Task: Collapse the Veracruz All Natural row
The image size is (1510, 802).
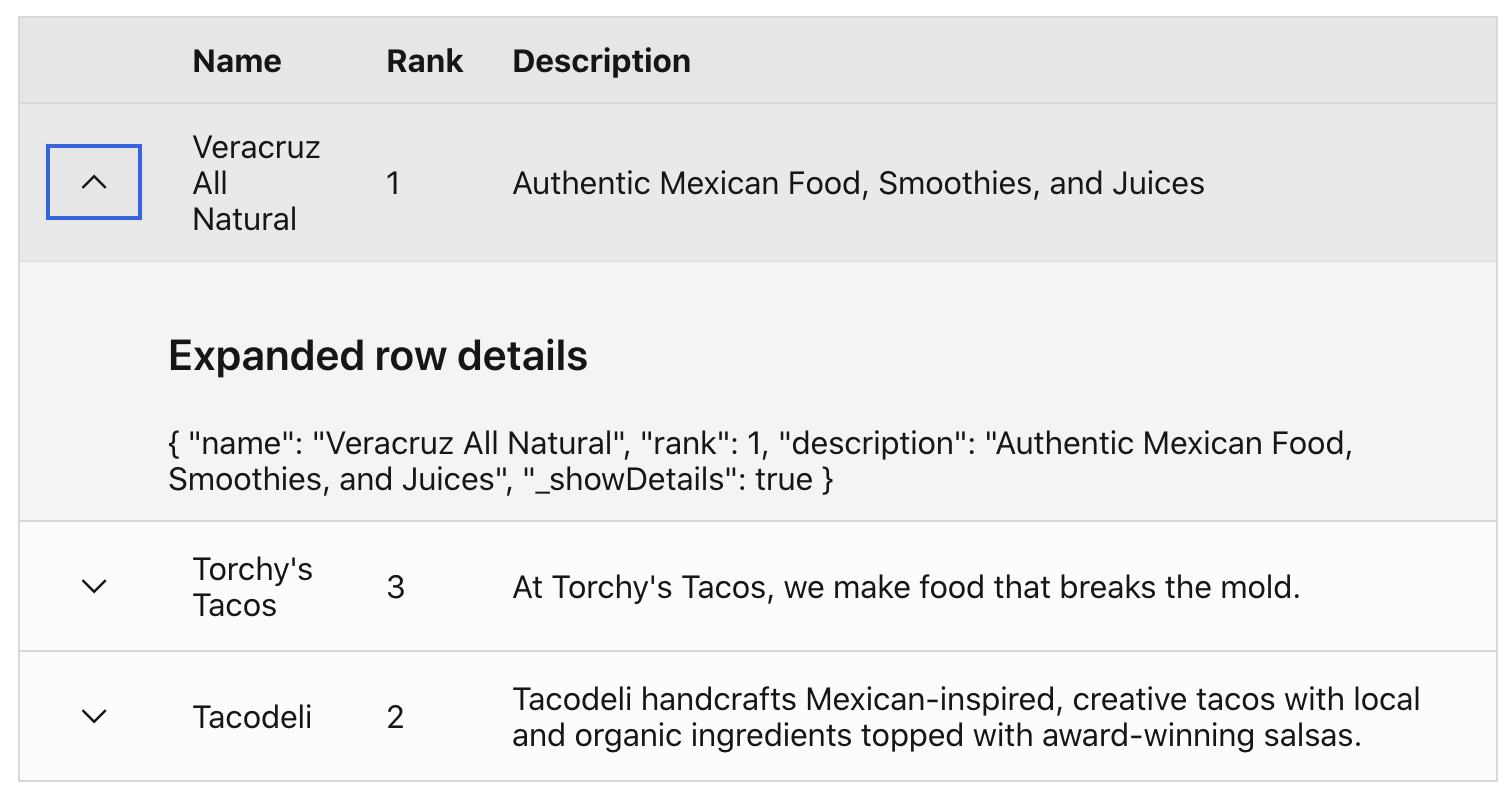Action: pyautogui.click(x=94, y=182)
